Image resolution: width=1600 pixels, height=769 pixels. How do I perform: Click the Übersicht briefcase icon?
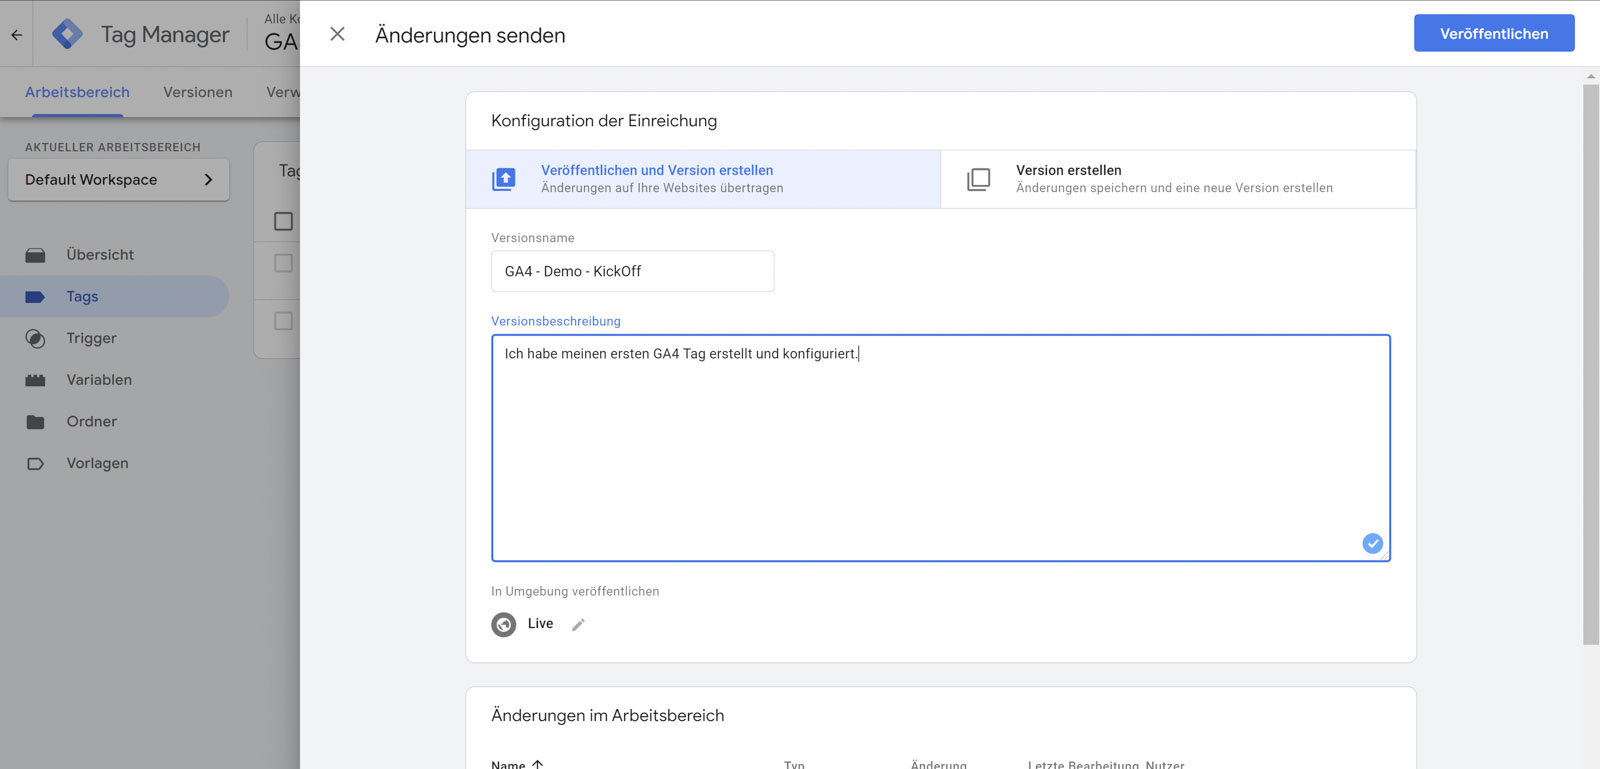tap(35, 255)
